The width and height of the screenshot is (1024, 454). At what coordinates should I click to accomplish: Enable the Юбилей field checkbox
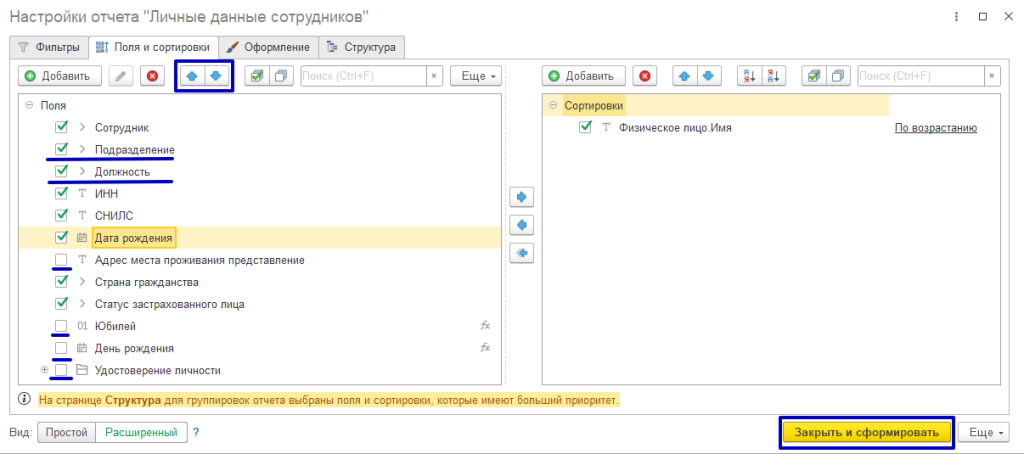point(62,326)
